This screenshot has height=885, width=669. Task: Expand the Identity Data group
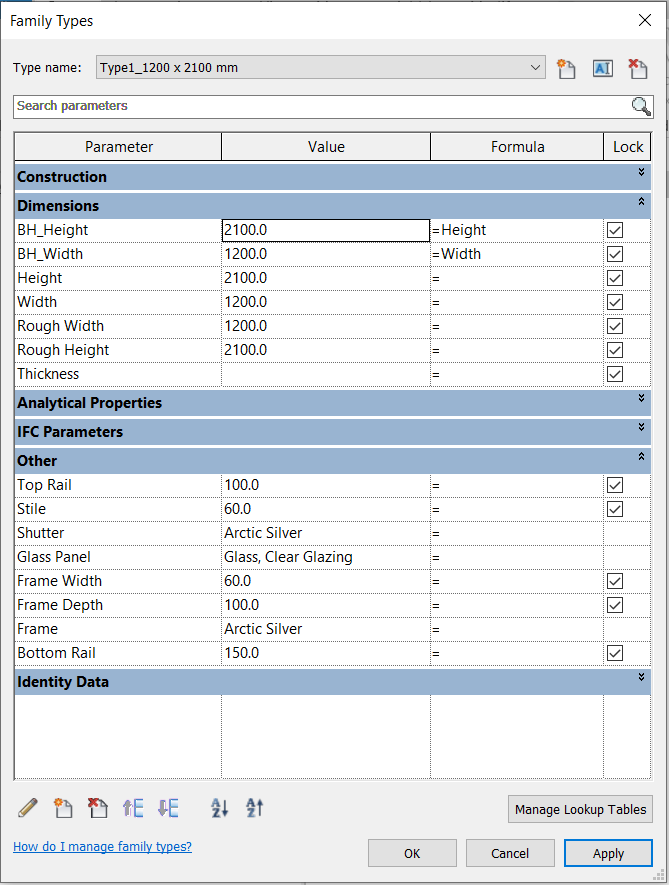coord(641,679)
